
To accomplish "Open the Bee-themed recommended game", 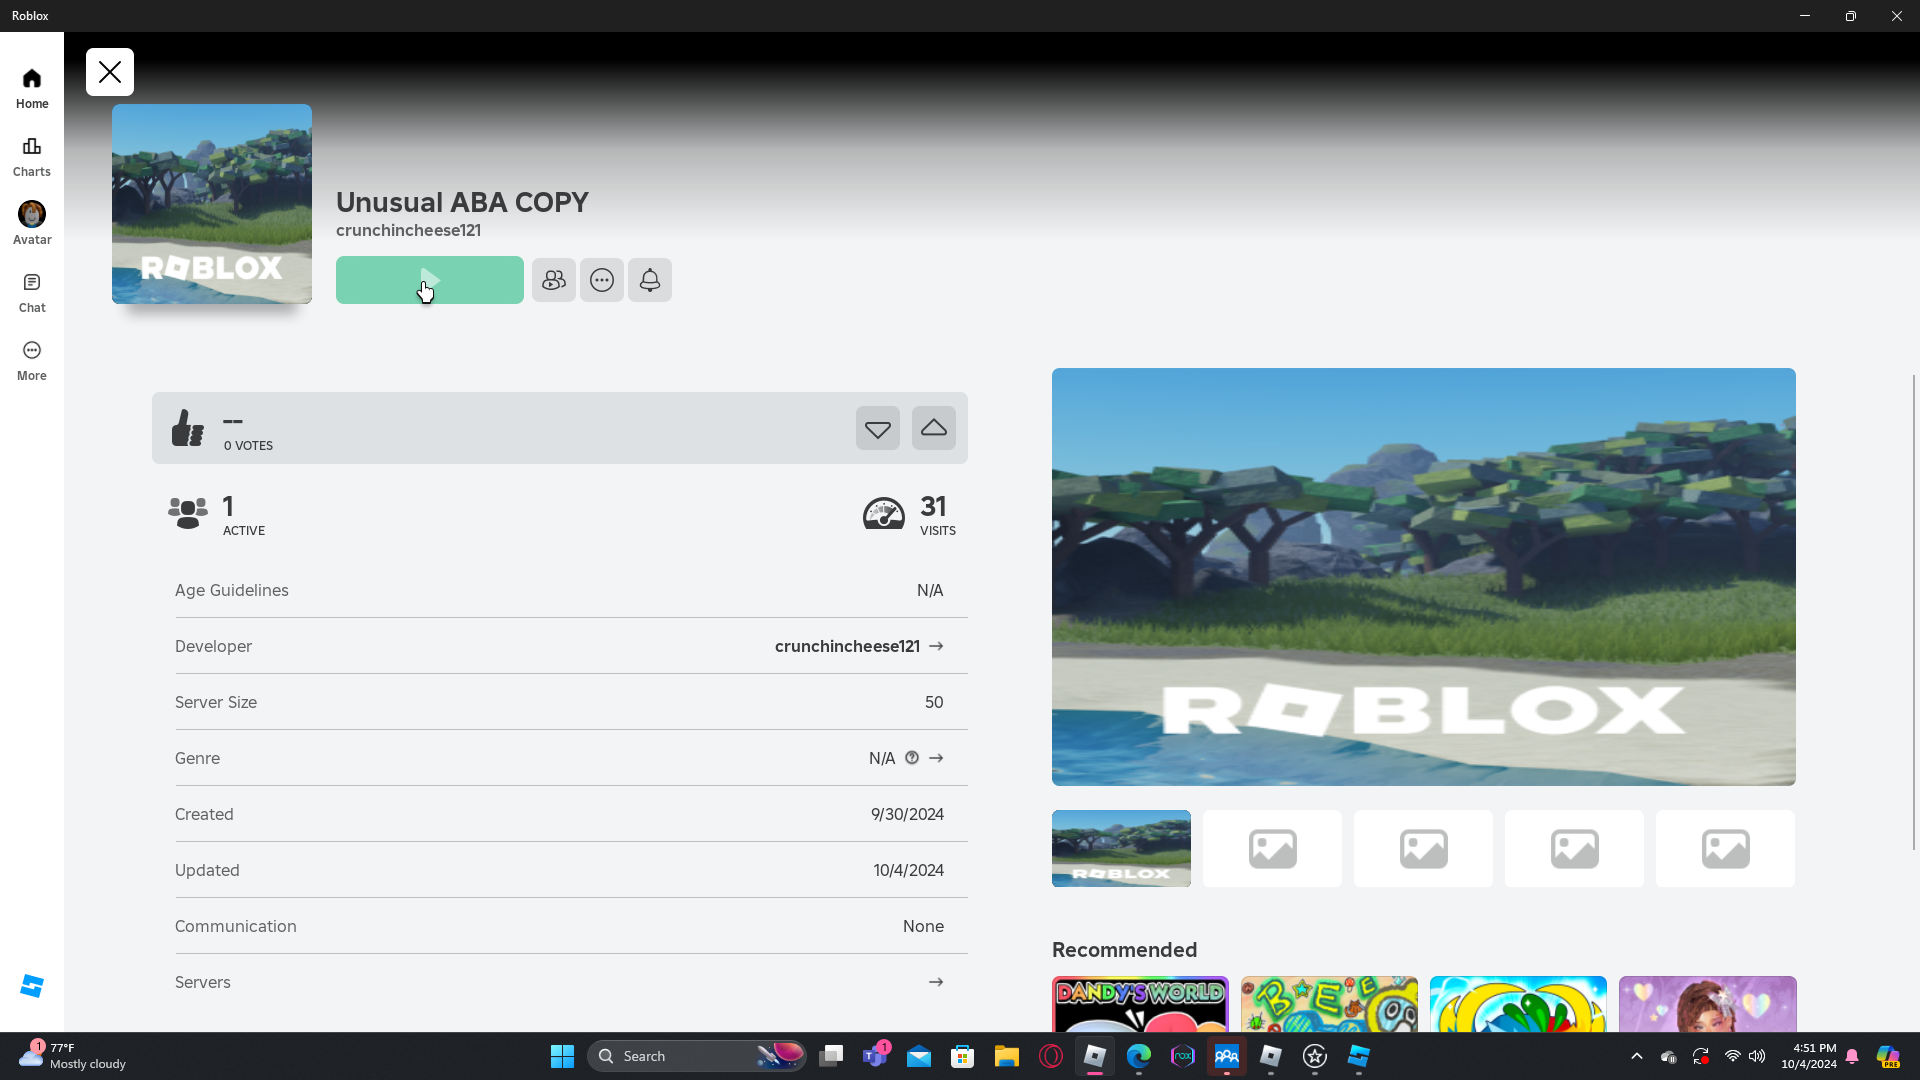I will click(x=1329, y=1004).
